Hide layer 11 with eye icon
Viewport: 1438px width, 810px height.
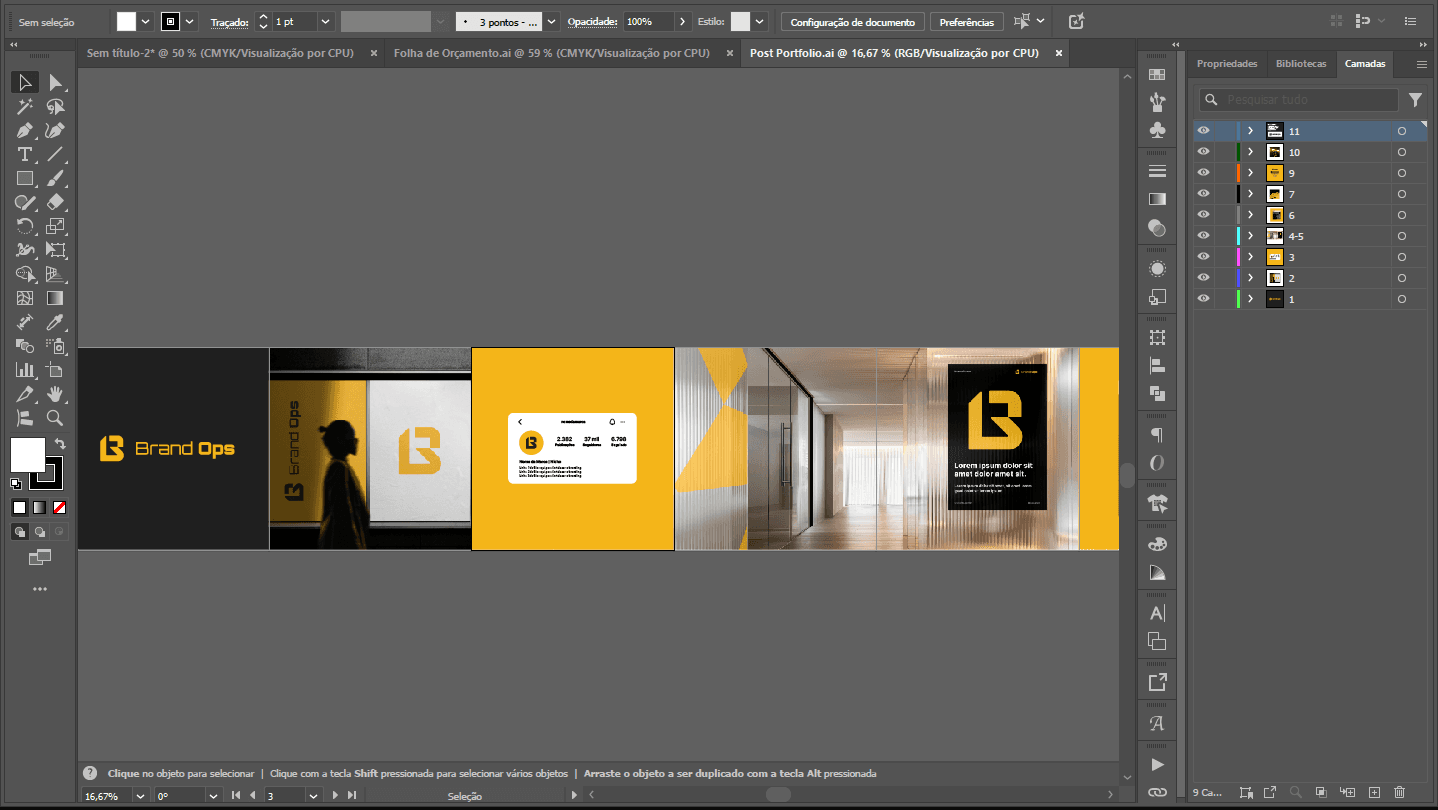pyautogui.click(x=1203, y=131)
